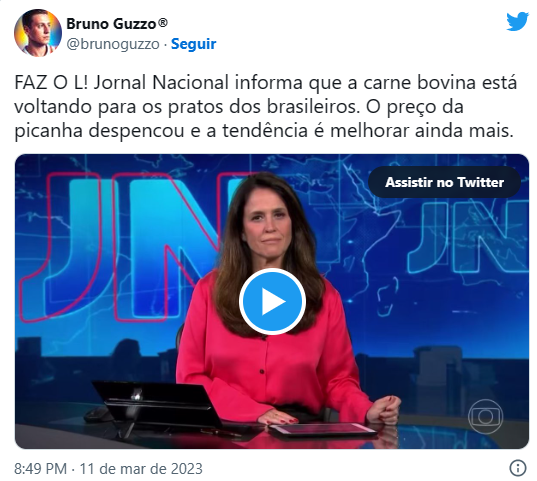Open Bruno Guzzo's profile avatar
Image resolution: width=537 pixels, height=481 pixels.
38,33
